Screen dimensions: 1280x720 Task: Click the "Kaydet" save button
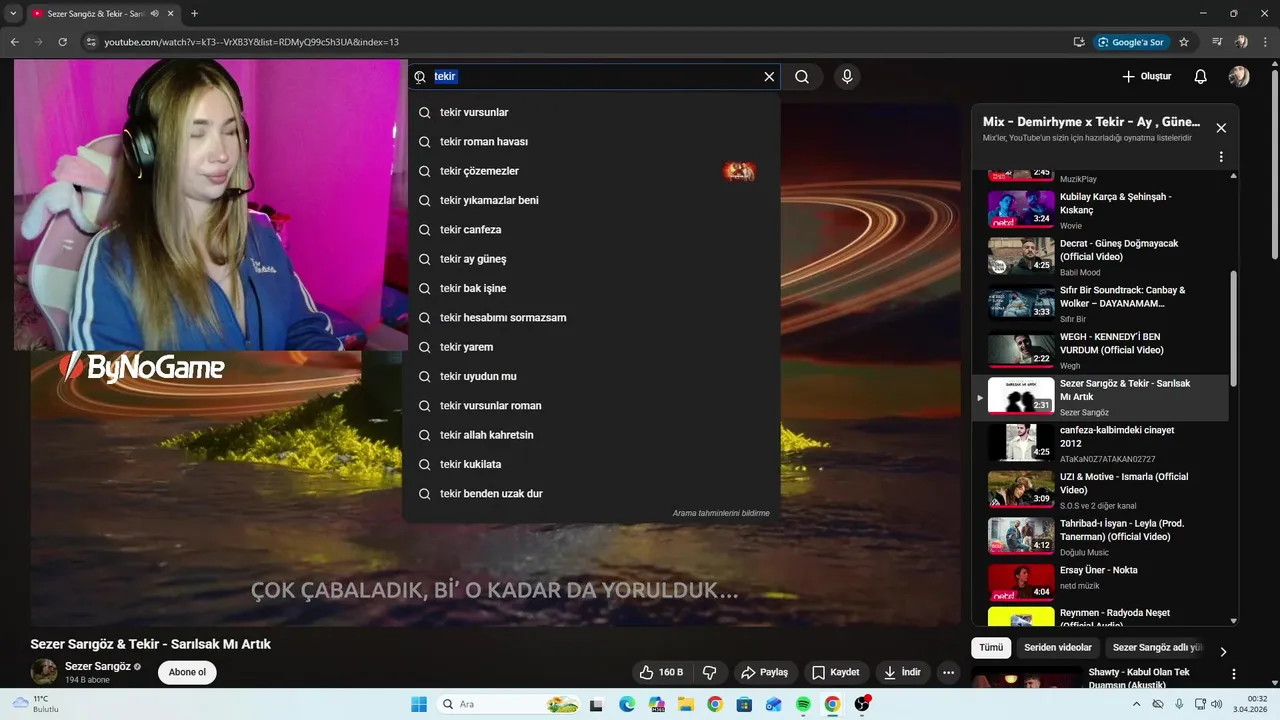[836, 672]
